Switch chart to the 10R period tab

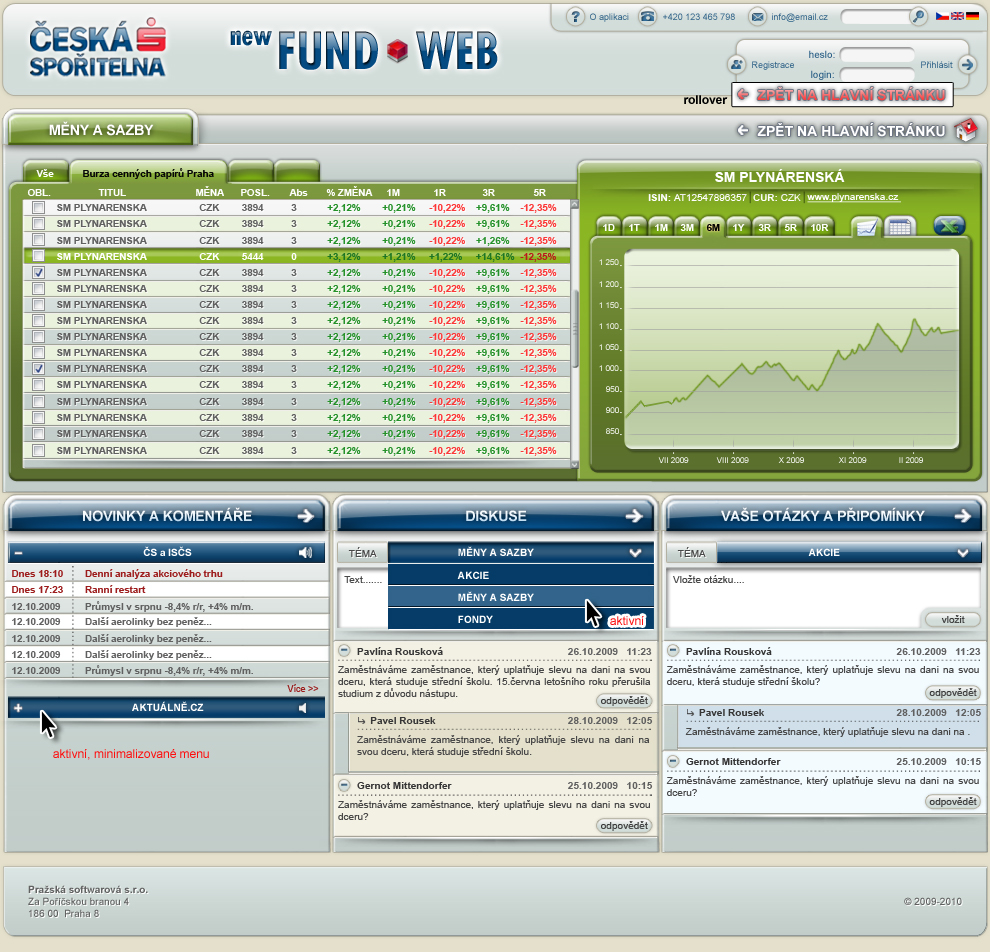pos(820,227)
